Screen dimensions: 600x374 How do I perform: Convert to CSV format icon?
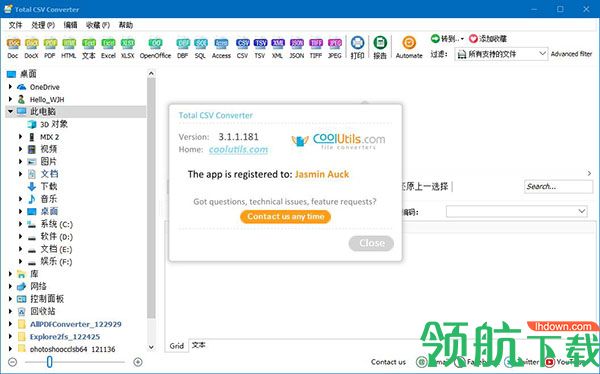coord(243,43)
